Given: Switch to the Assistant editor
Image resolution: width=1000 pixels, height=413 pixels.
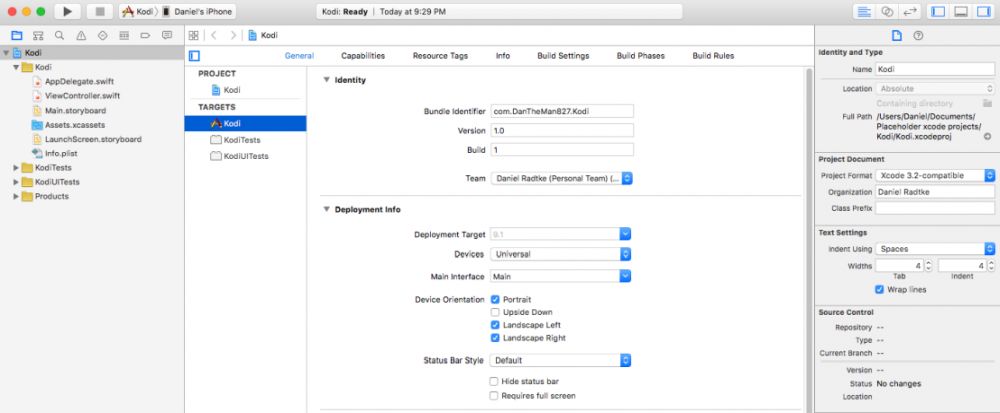Looking at the screenshot, I should (885, 11).
